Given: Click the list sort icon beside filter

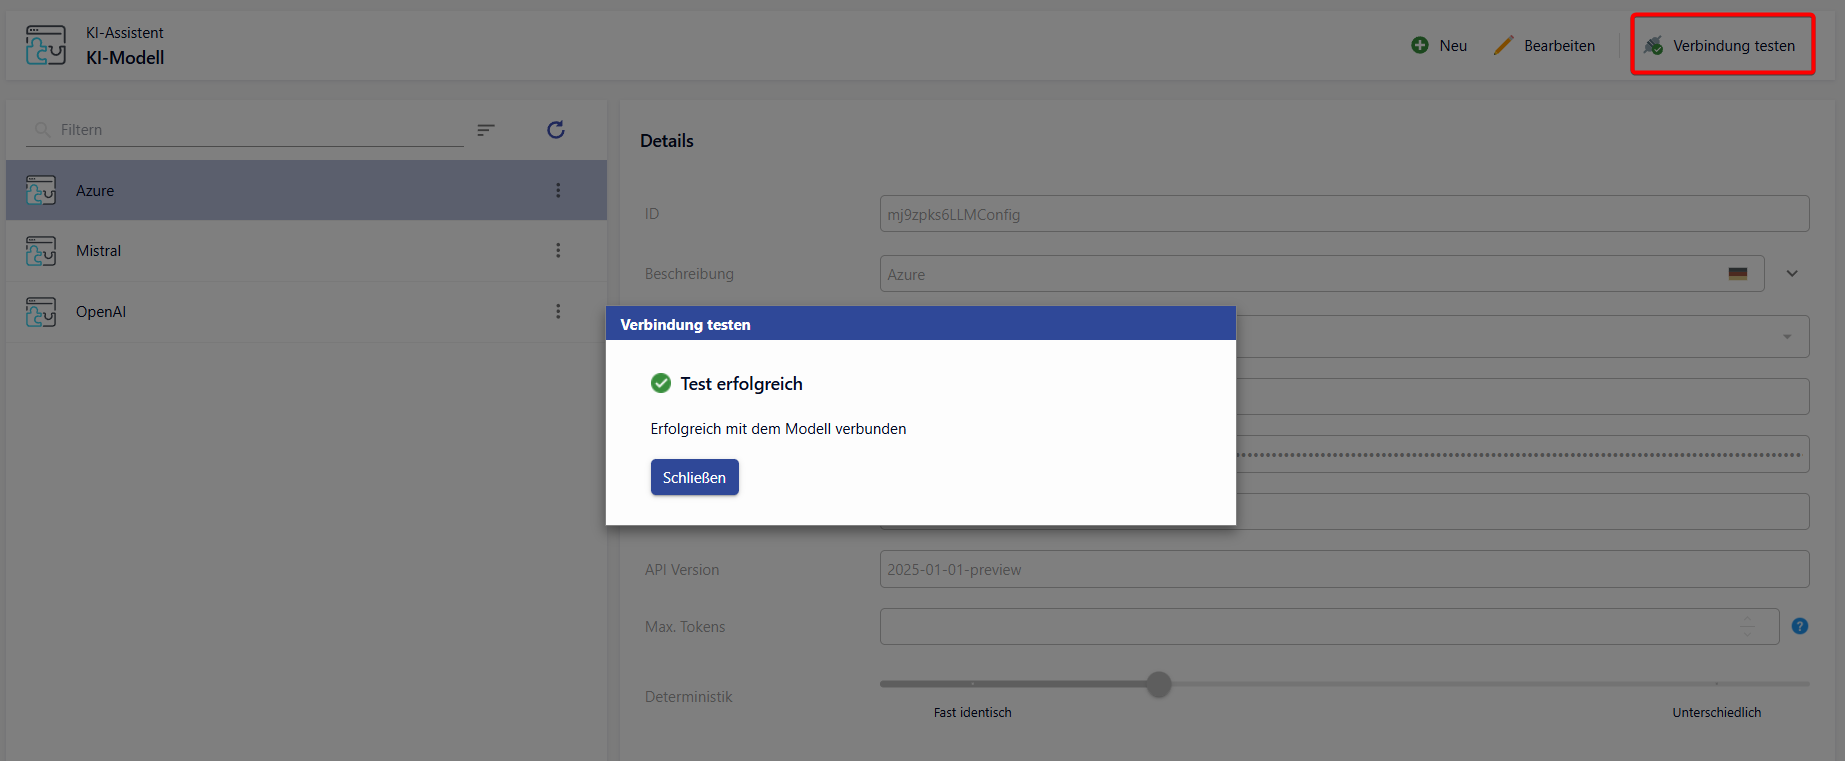Looking at the screenshot, I should pos(486,130).
